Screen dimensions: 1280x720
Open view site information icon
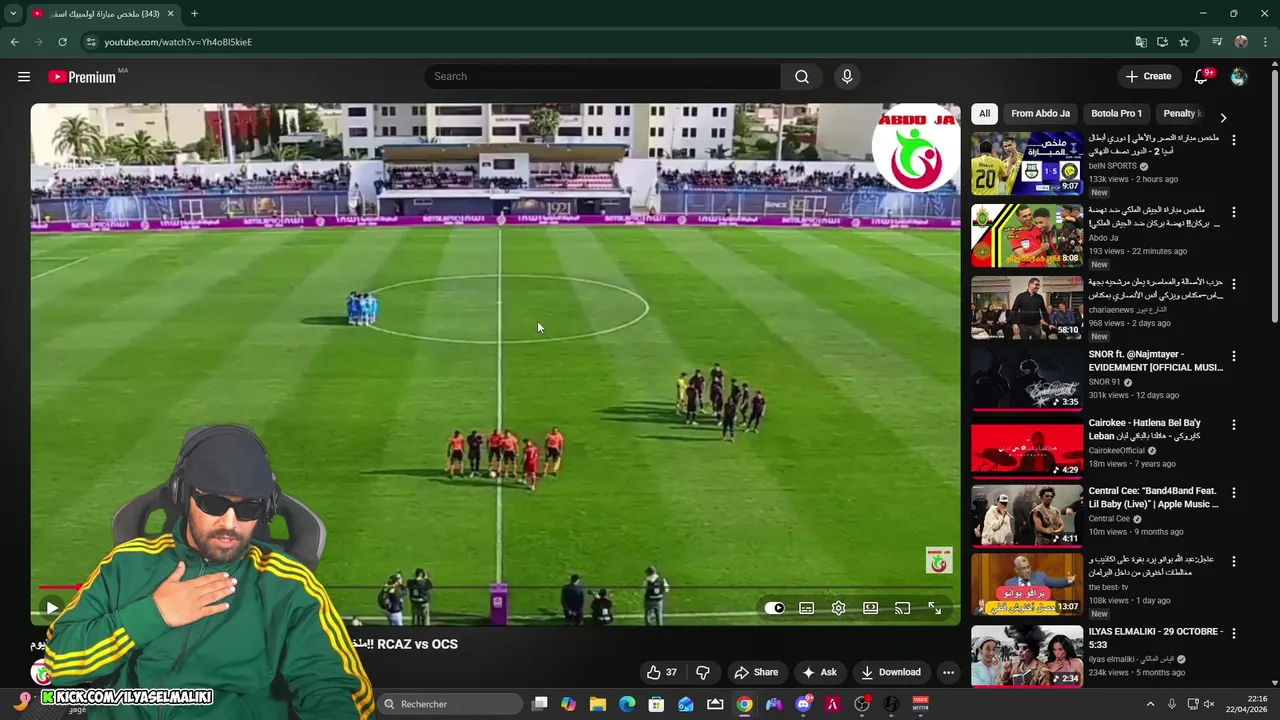(91, 42)
